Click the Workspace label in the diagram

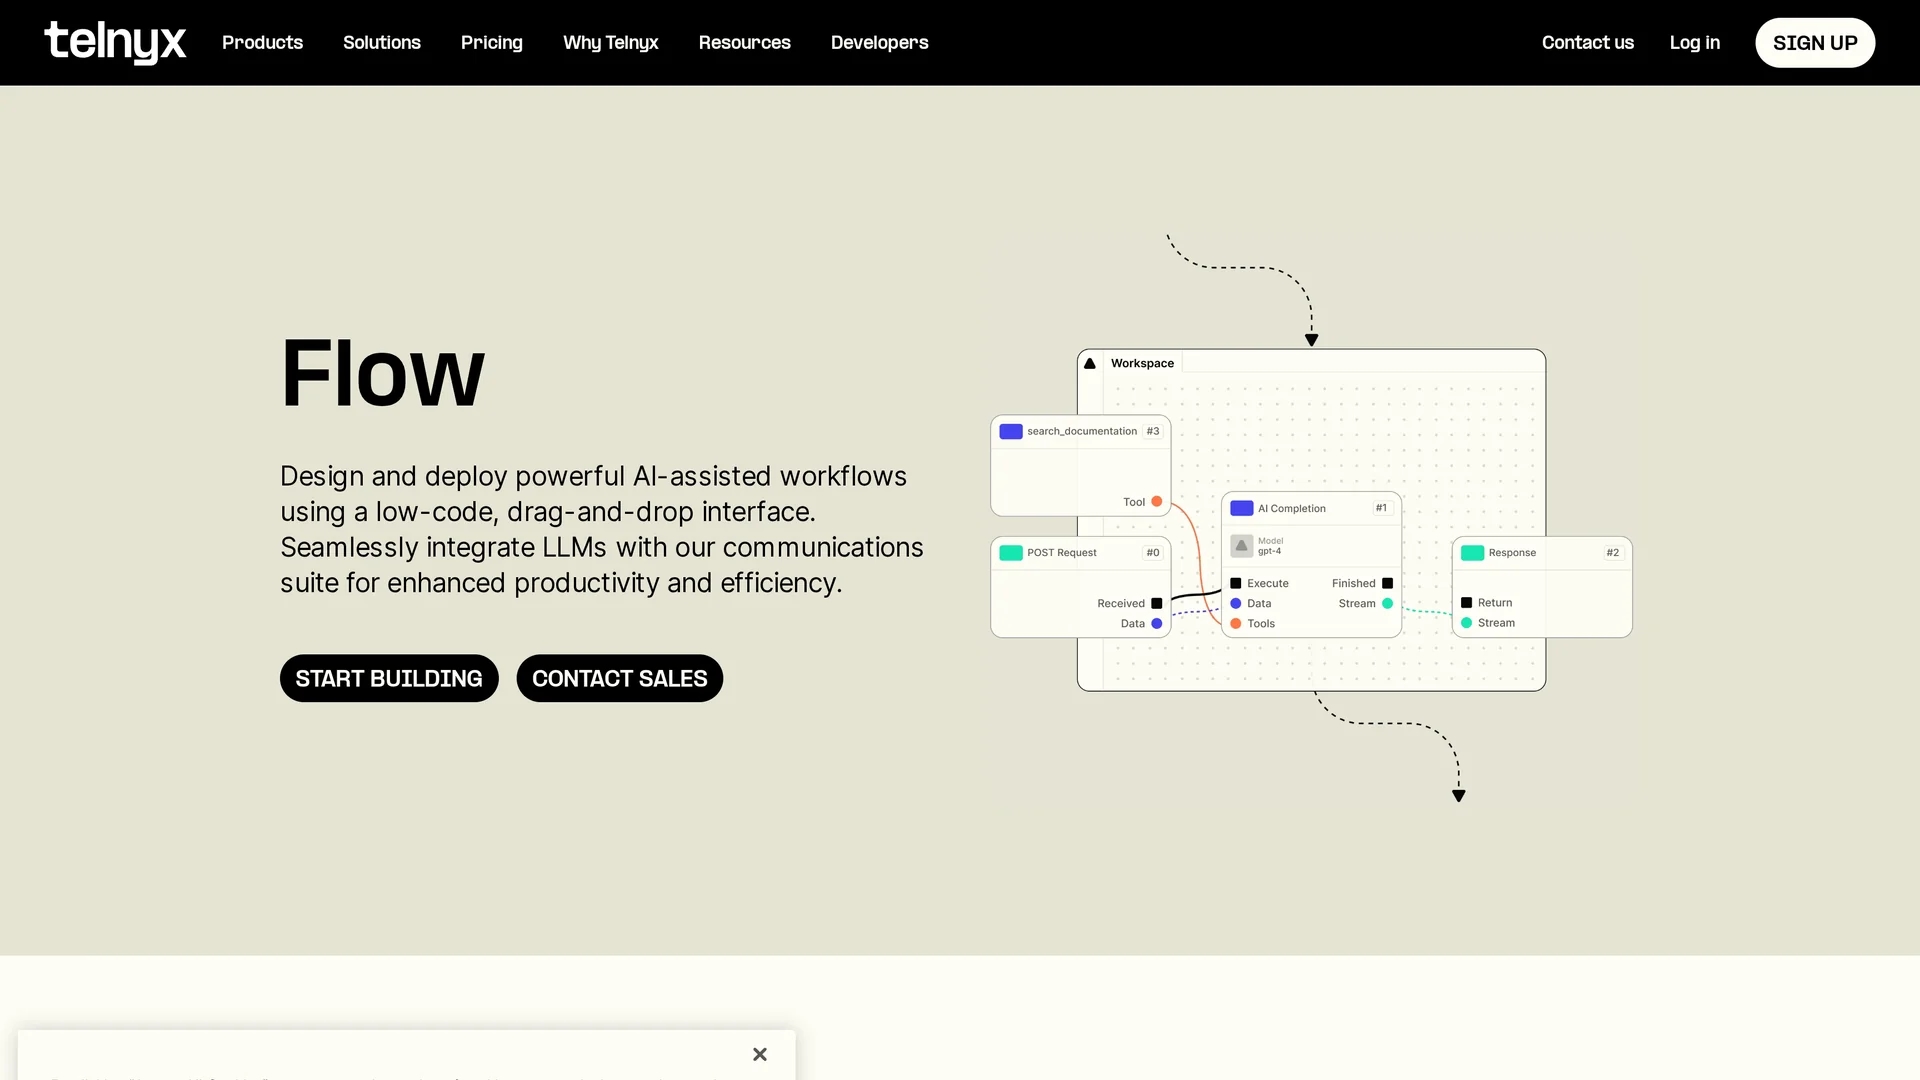(1142, 363)
